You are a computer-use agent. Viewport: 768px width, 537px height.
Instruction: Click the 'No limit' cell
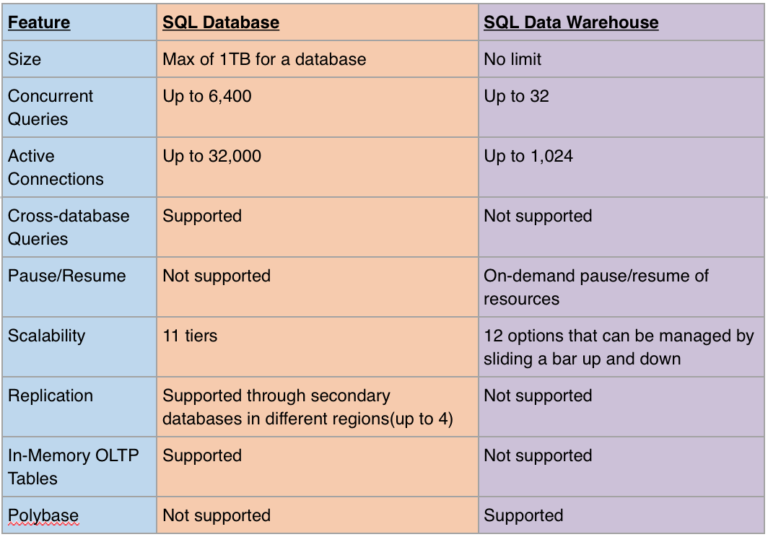click(621, 59)
